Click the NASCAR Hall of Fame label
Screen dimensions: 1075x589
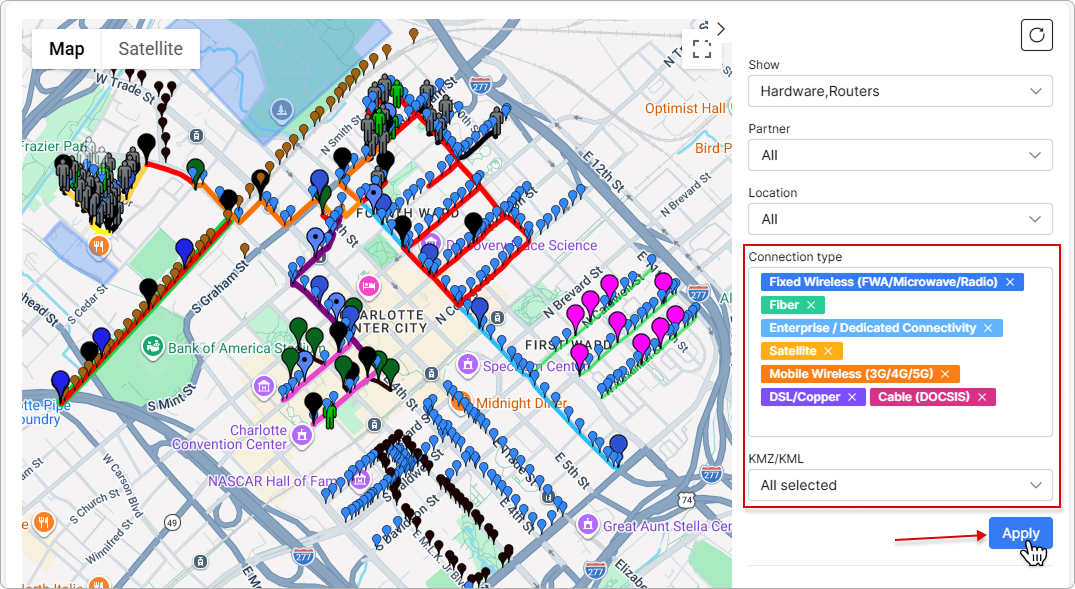click(273, 481)
